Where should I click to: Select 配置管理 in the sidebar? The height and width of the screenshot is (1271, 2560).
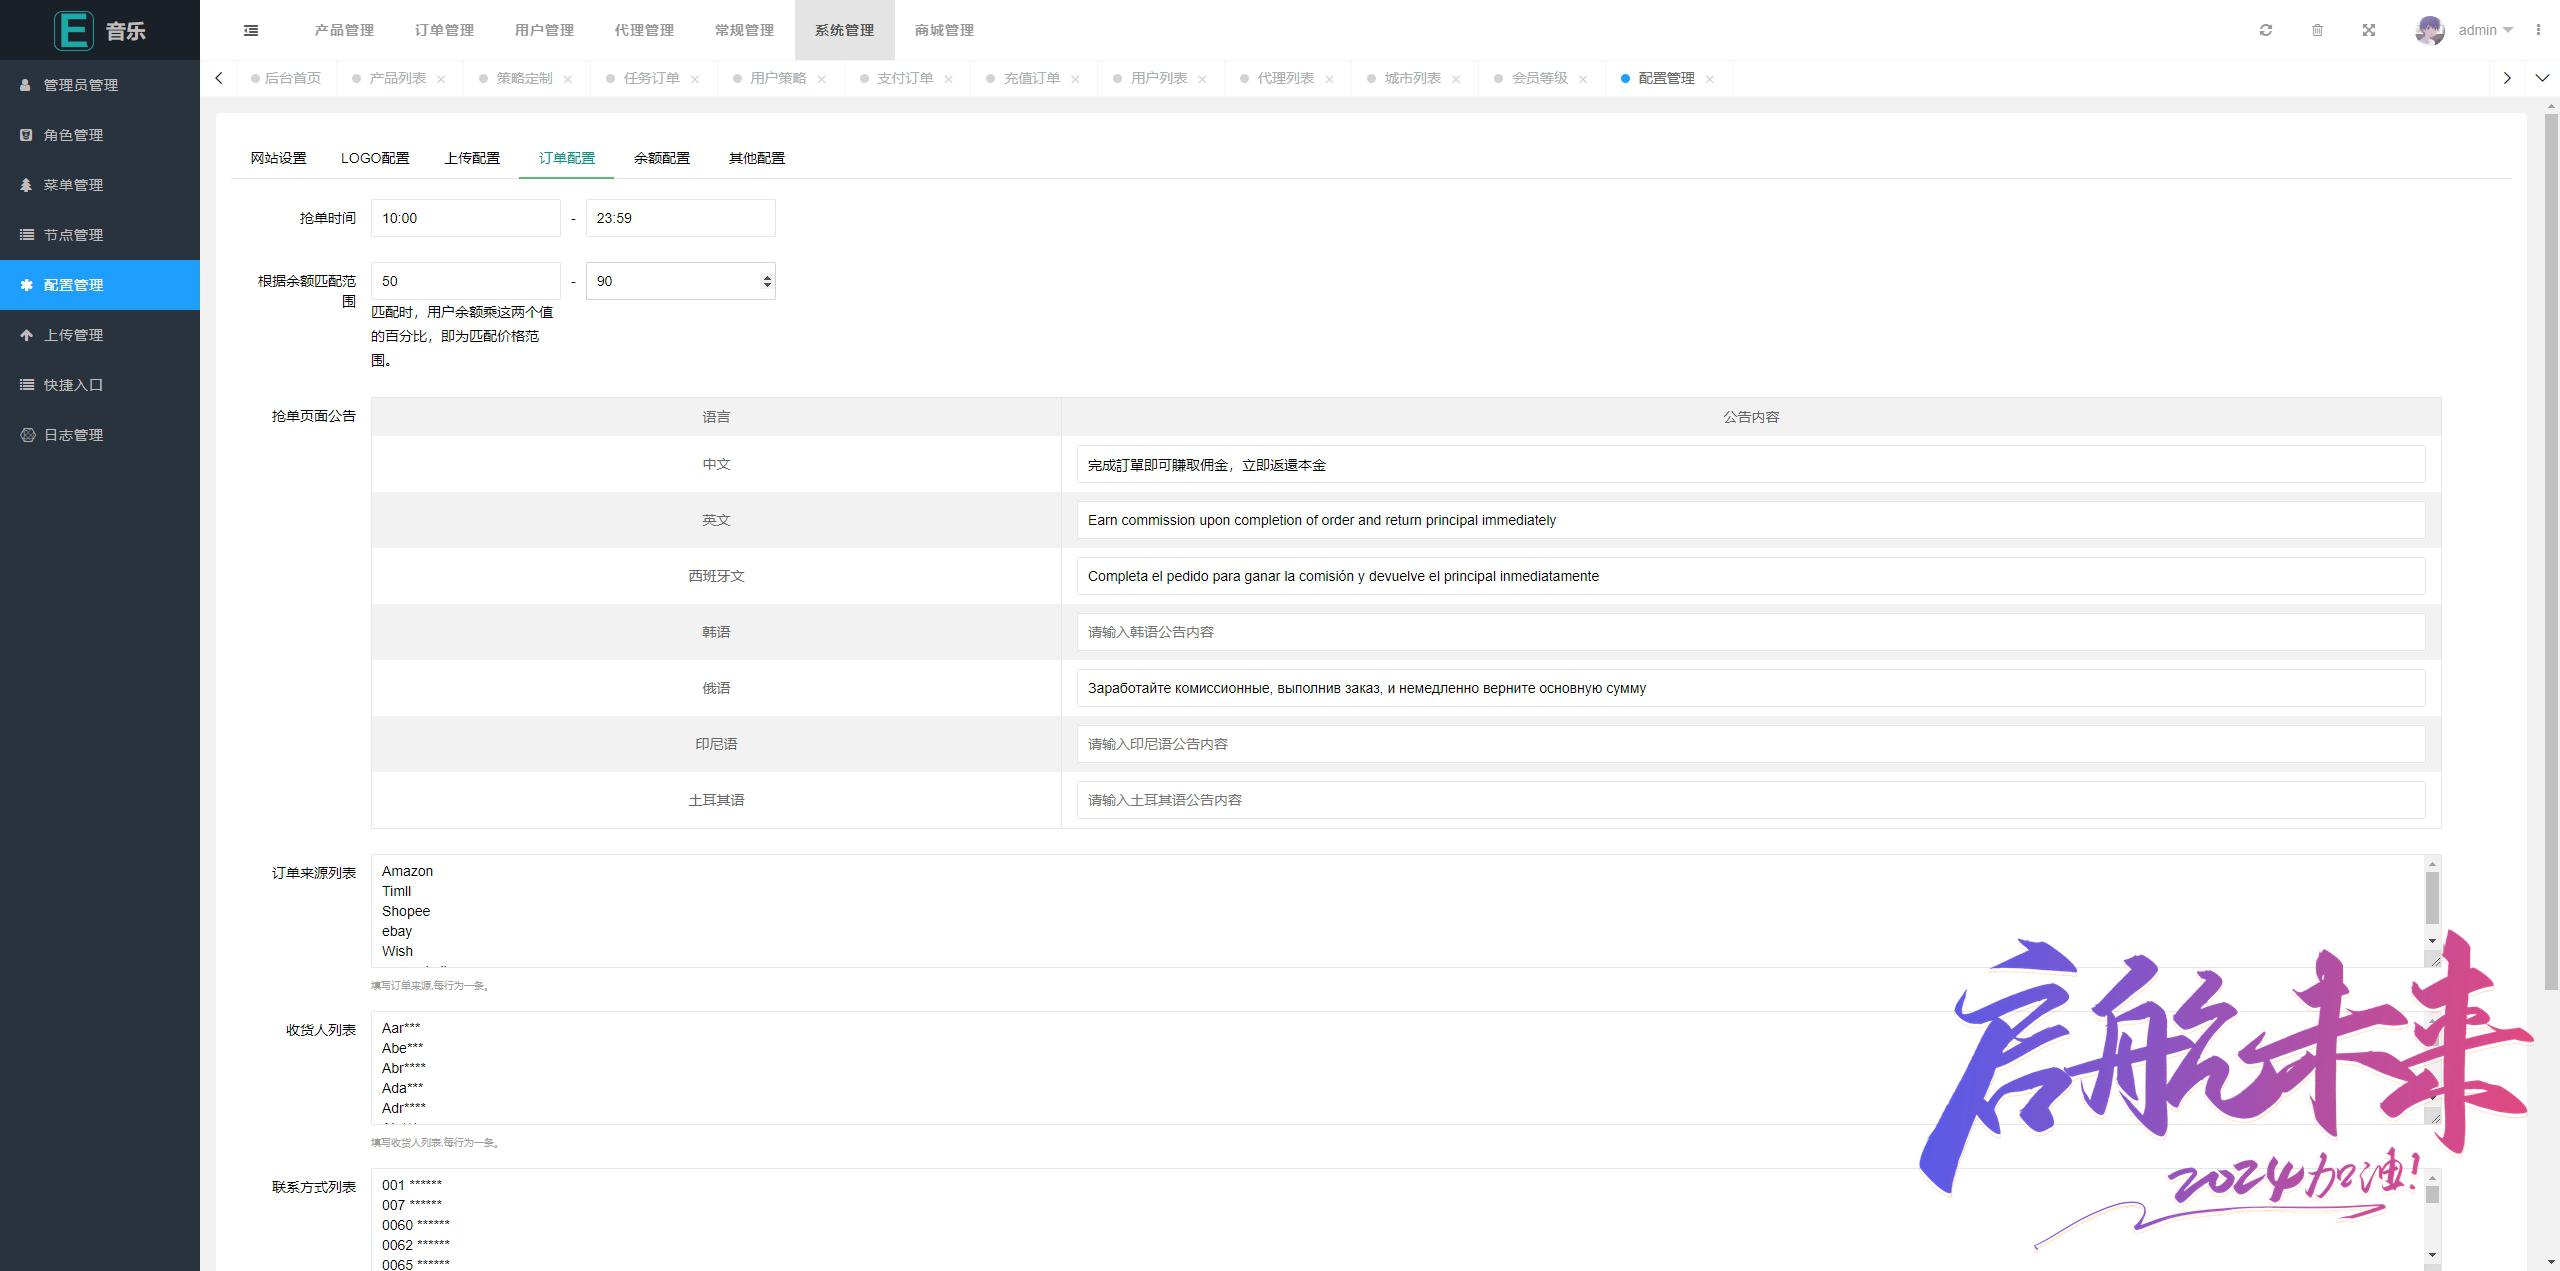click(x=100, y=285)
